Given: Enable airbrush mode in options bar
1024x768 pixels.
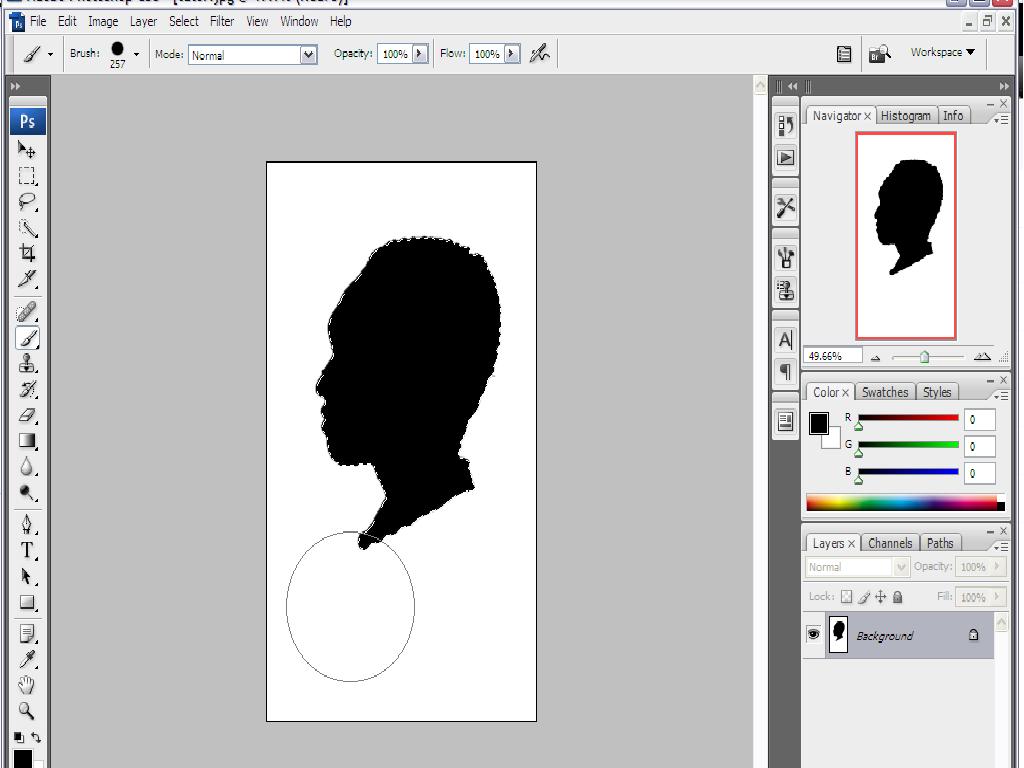Looking at the screenshot, I should [539, 54].
